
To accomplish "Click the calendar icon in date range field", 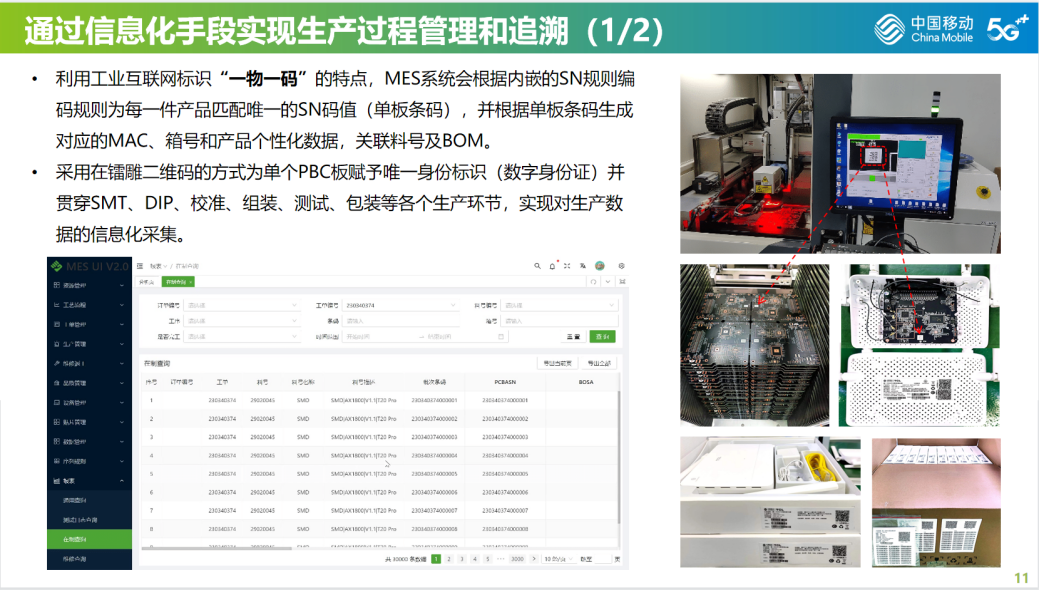I will pyautogui.click(x=501, y=337).
